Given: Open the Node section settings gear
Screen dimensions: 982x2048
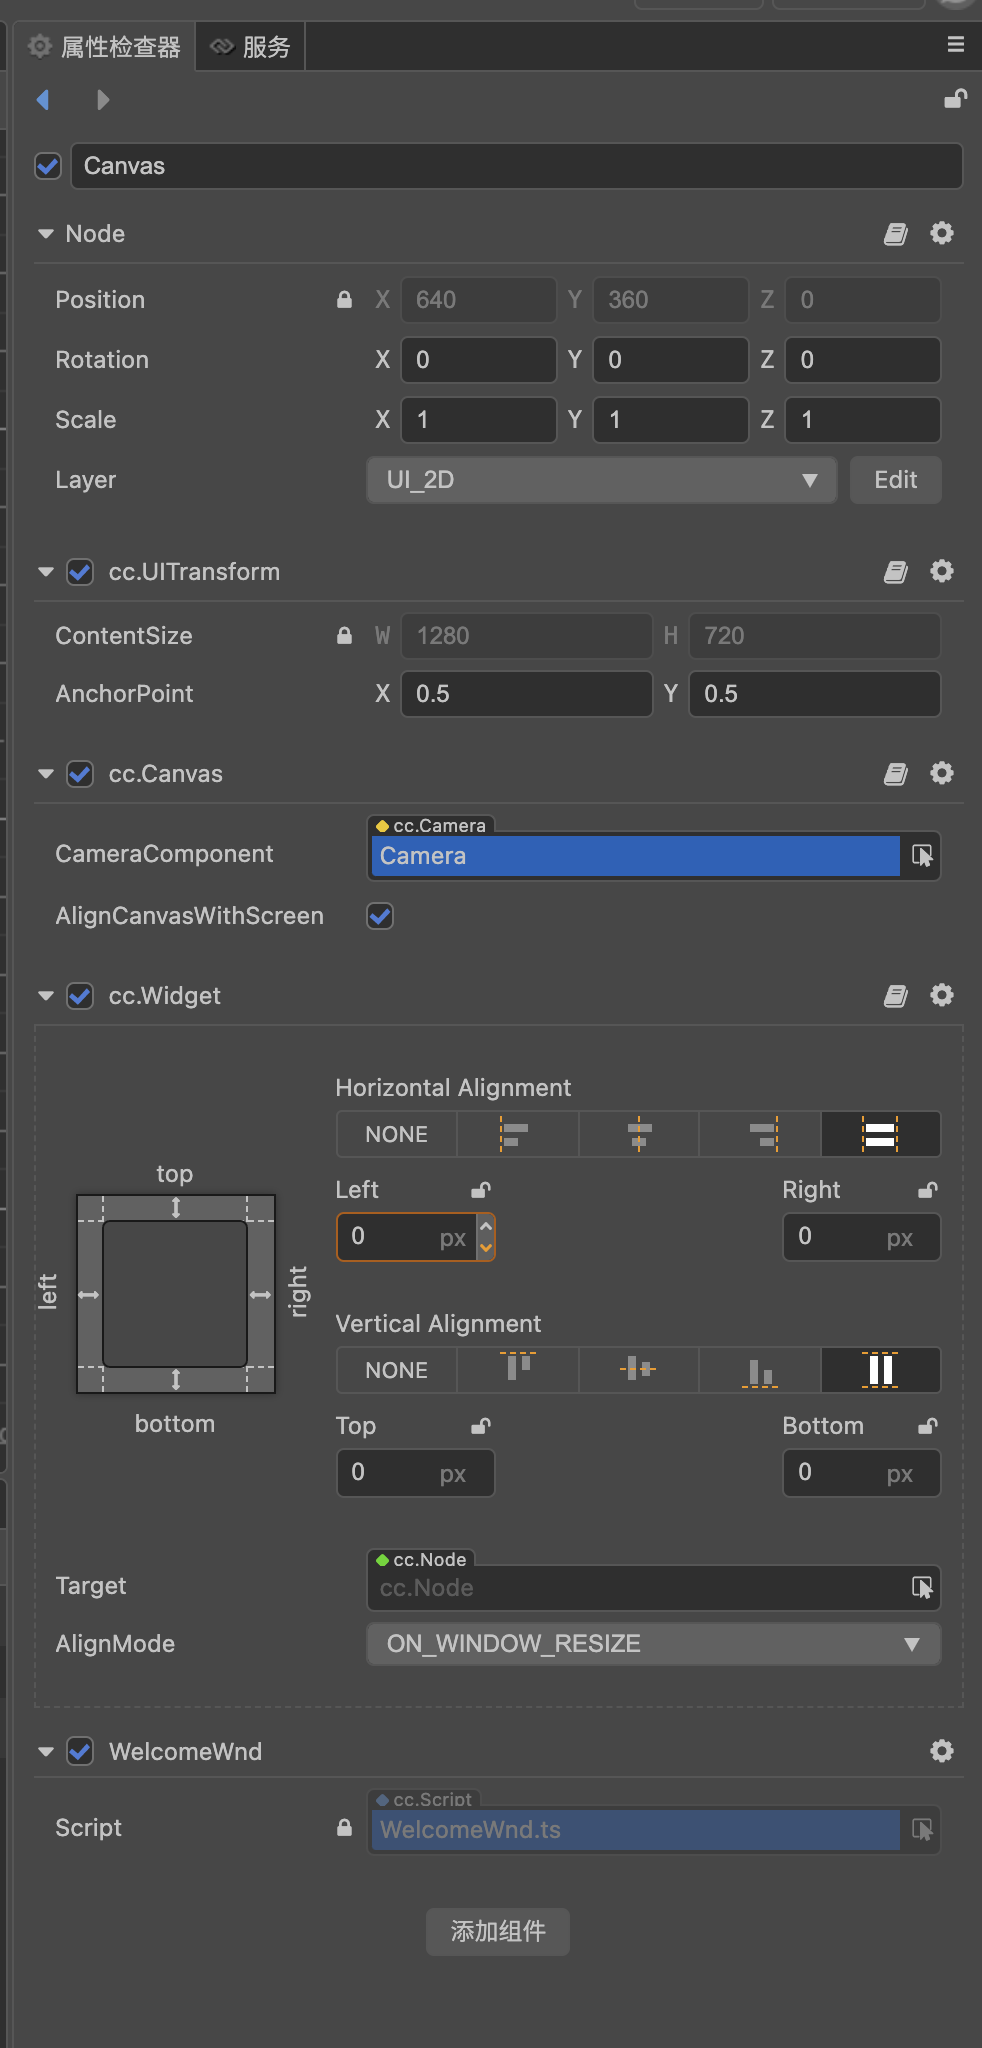Looking at the screenshot, I should point(941,233).
